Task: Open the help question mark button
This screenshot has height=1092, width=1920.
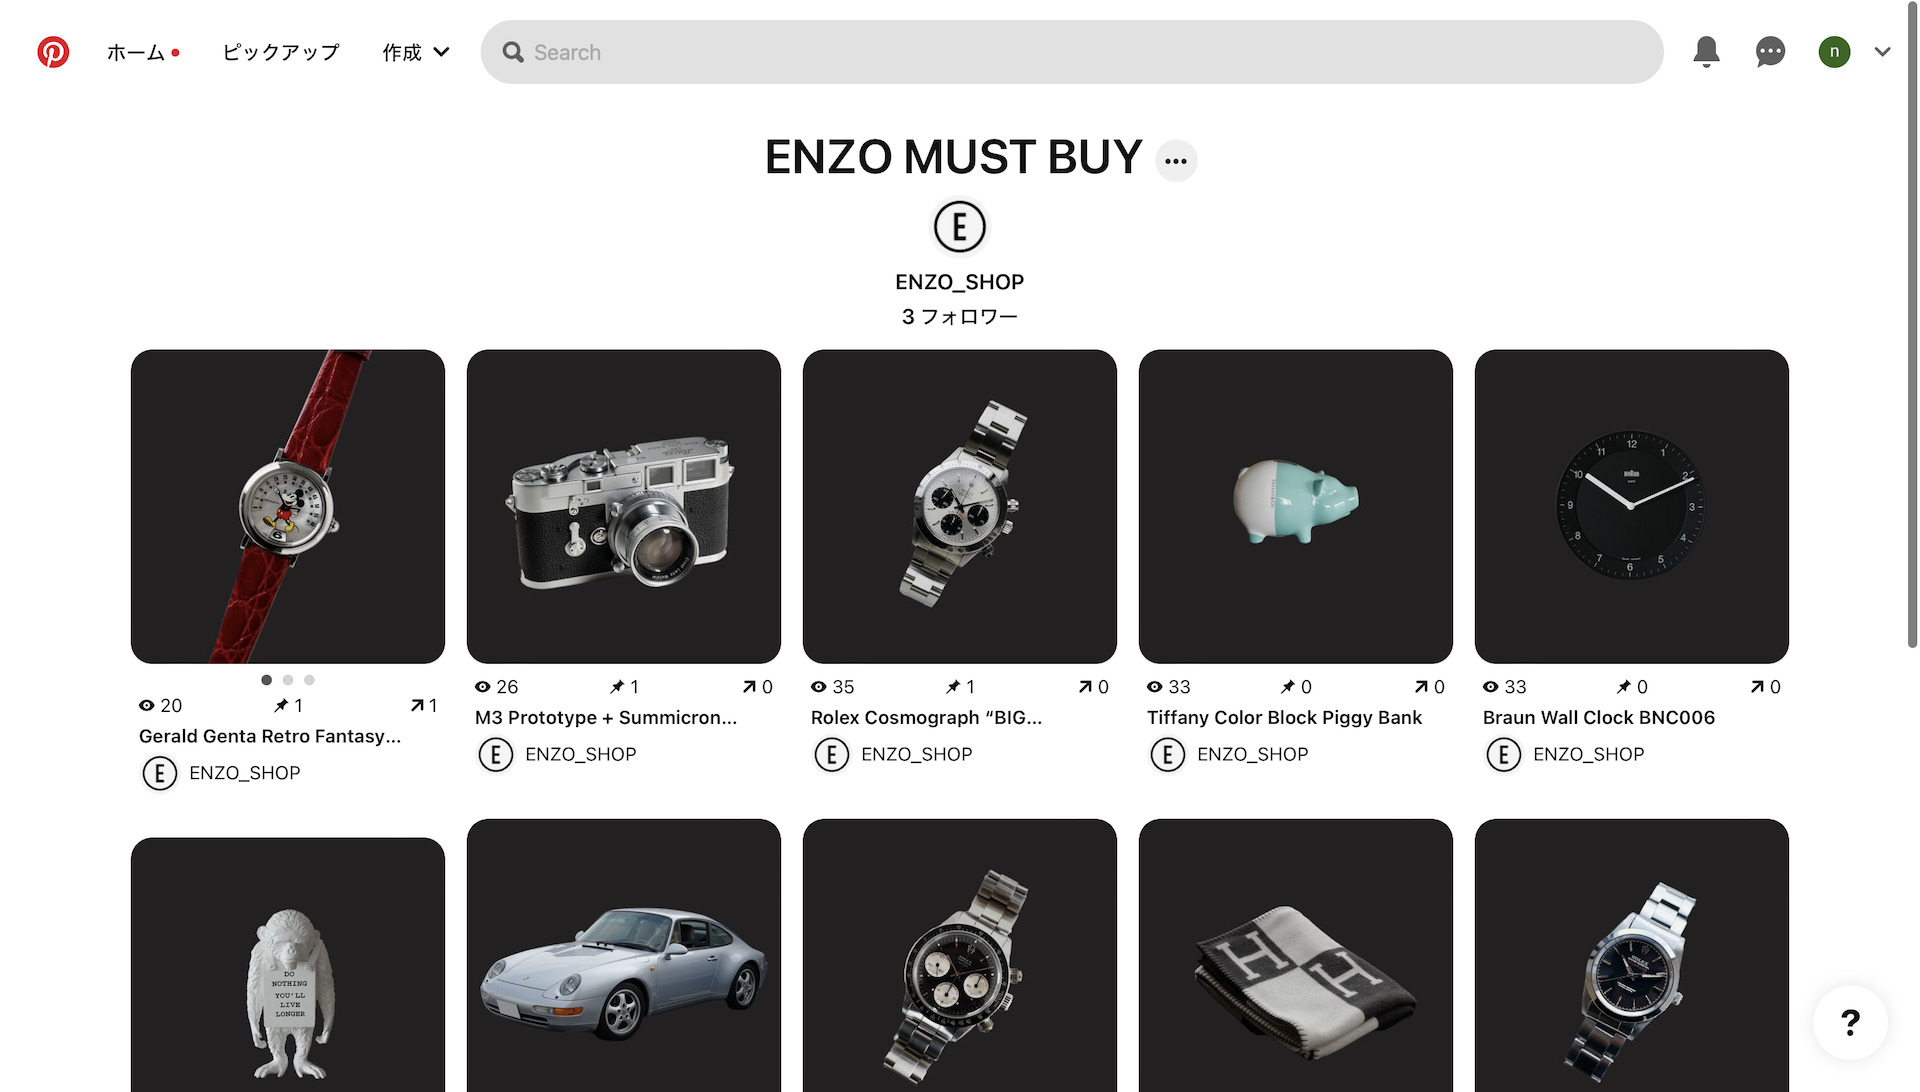Action: click(1850, 1022)
